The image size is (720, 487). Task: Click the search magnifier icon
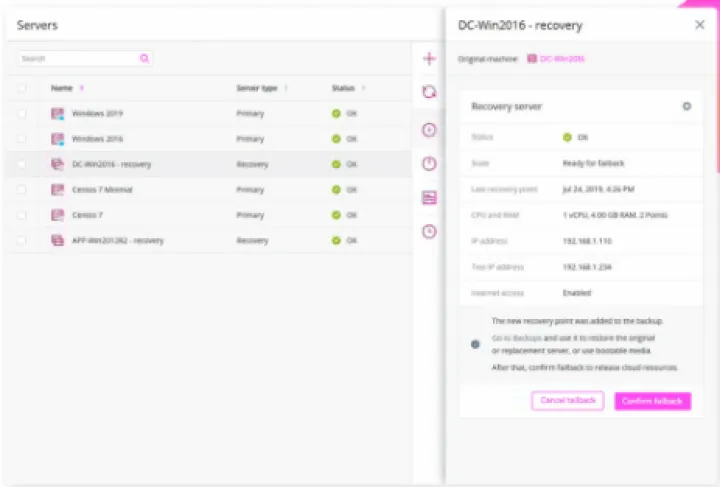click(x=144, y=59)
